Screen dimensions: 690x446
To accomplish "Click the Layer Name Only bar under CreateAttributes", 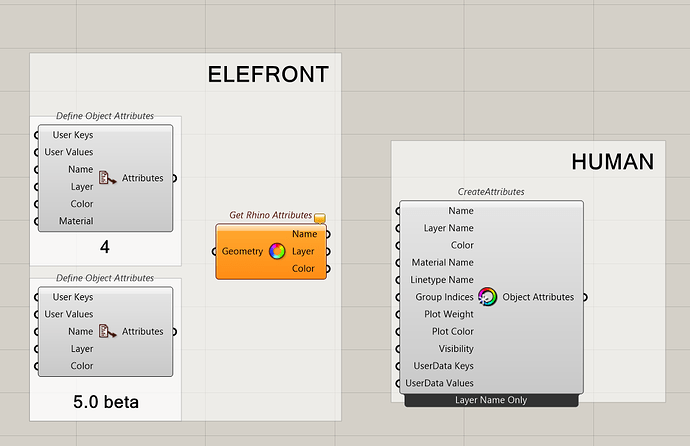I will click(x=491, y=400).
